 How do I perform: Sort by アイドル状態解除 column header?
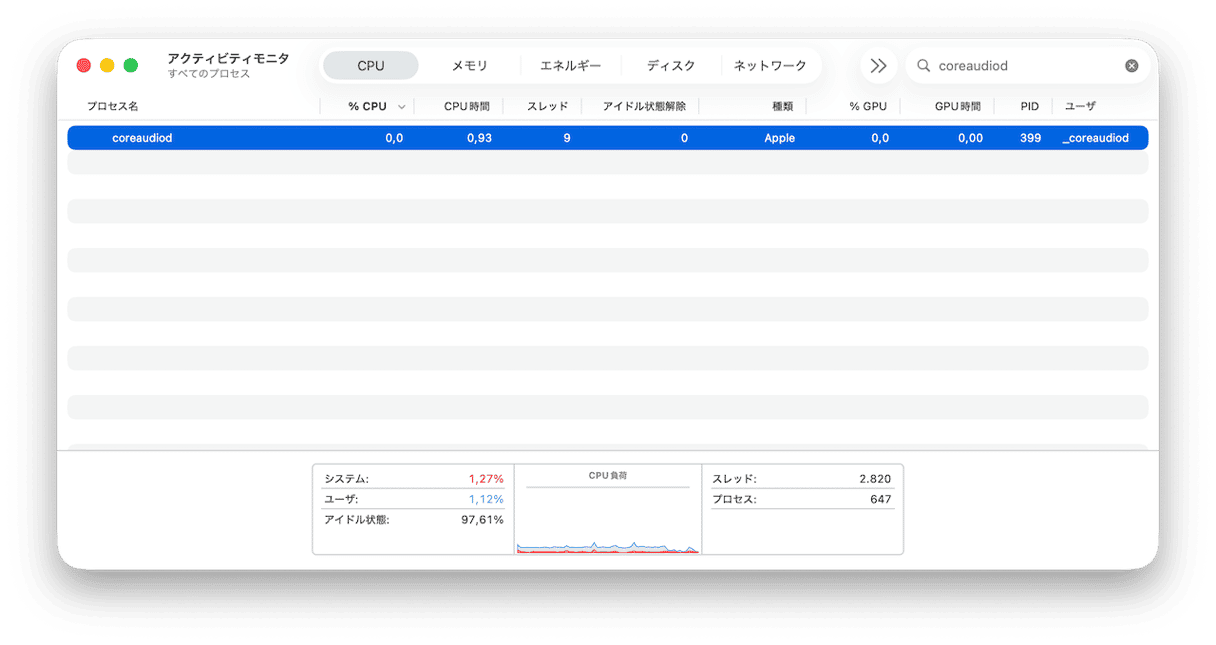coord(644,106)
